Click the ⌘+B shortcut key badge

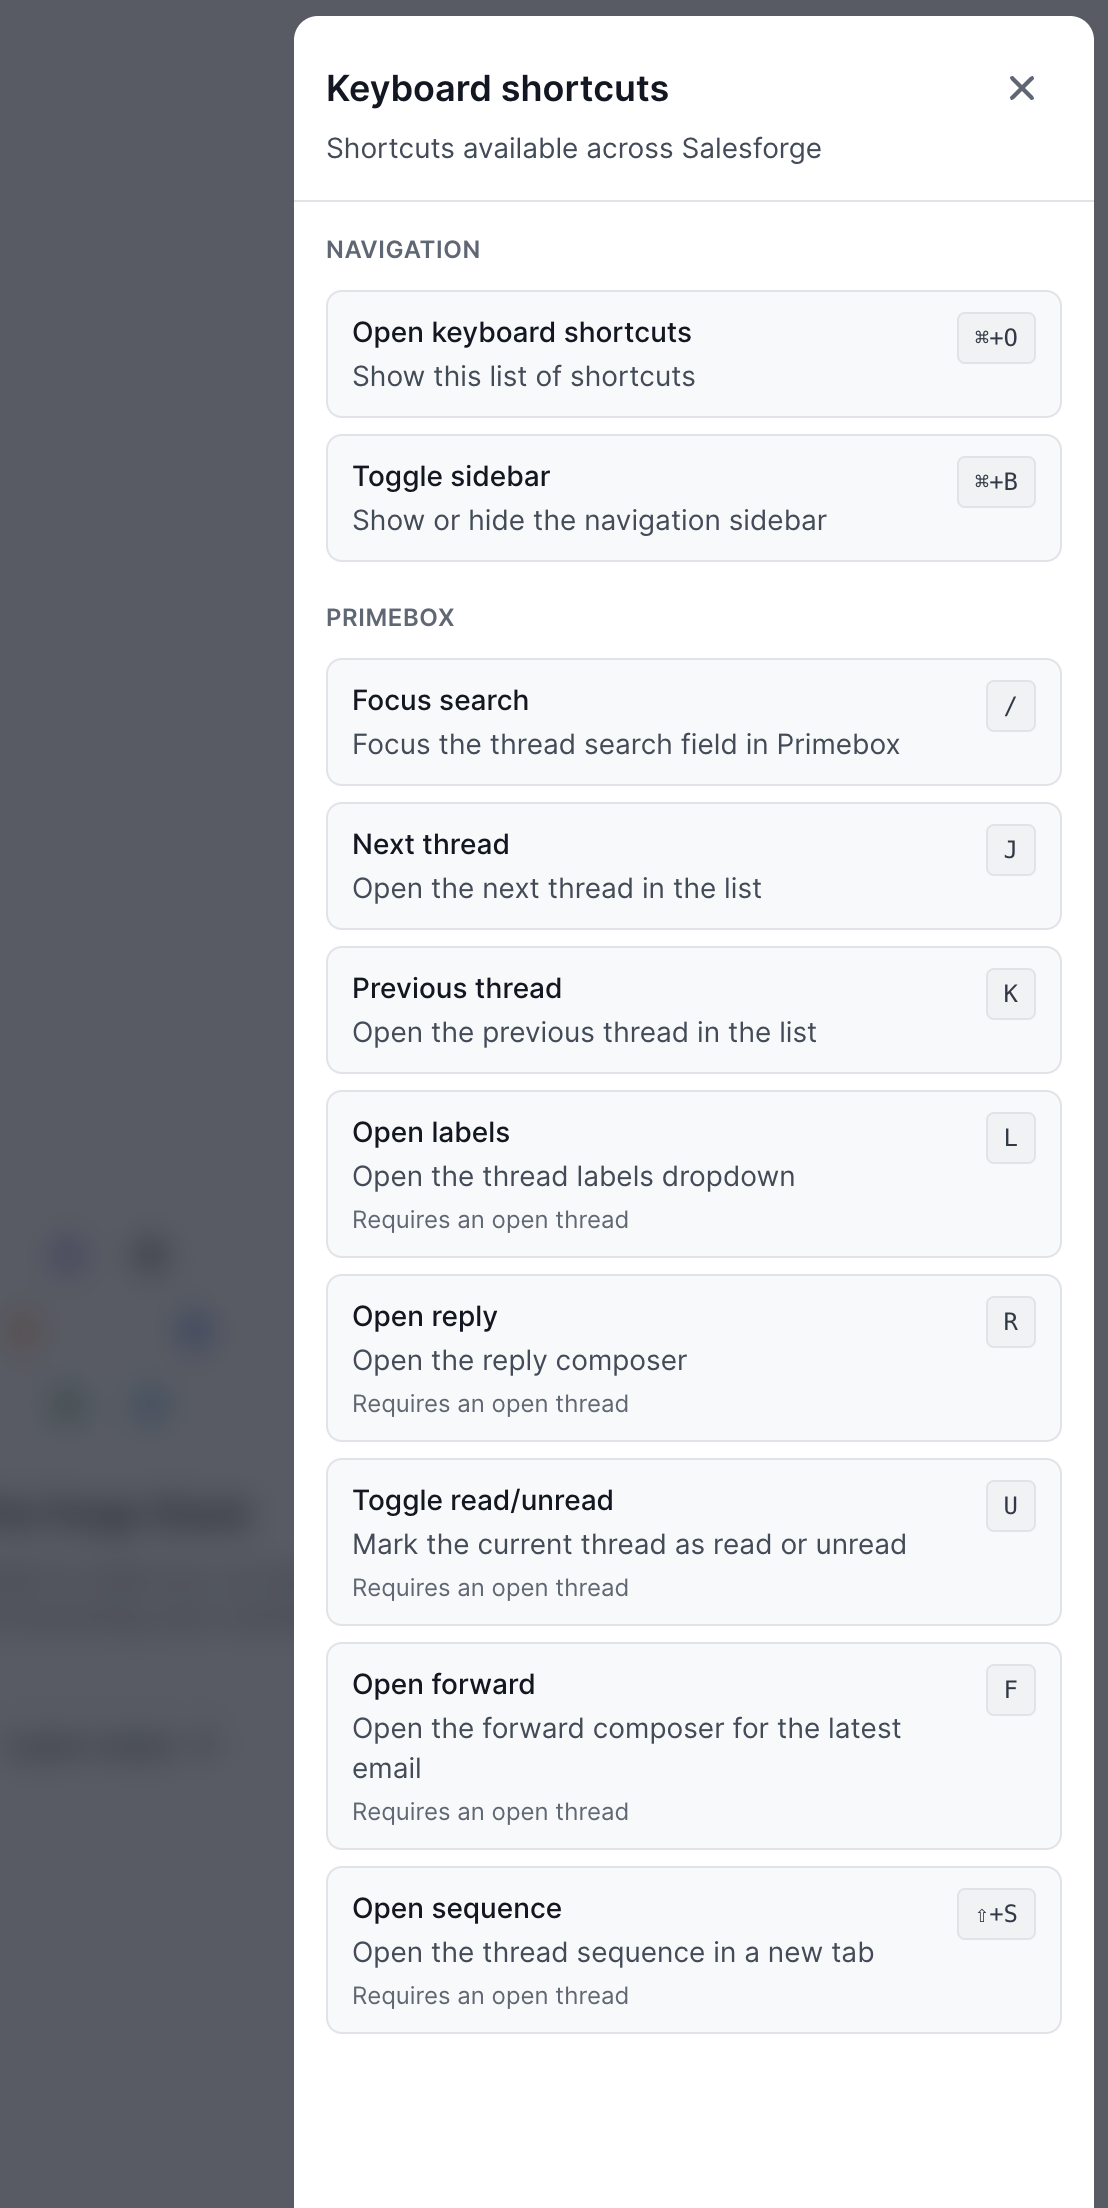[x=996, y=482]
